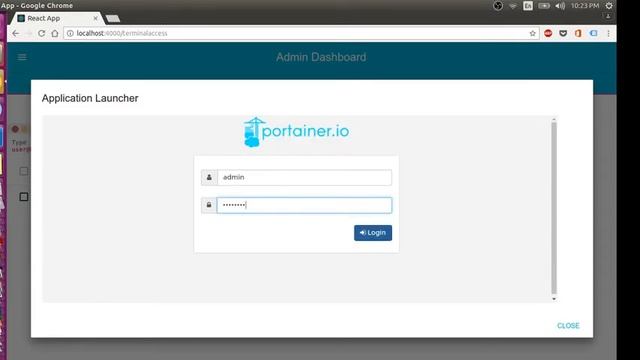Click the launcher frame vertical scrollbar
640x360 pixels.
553,208
